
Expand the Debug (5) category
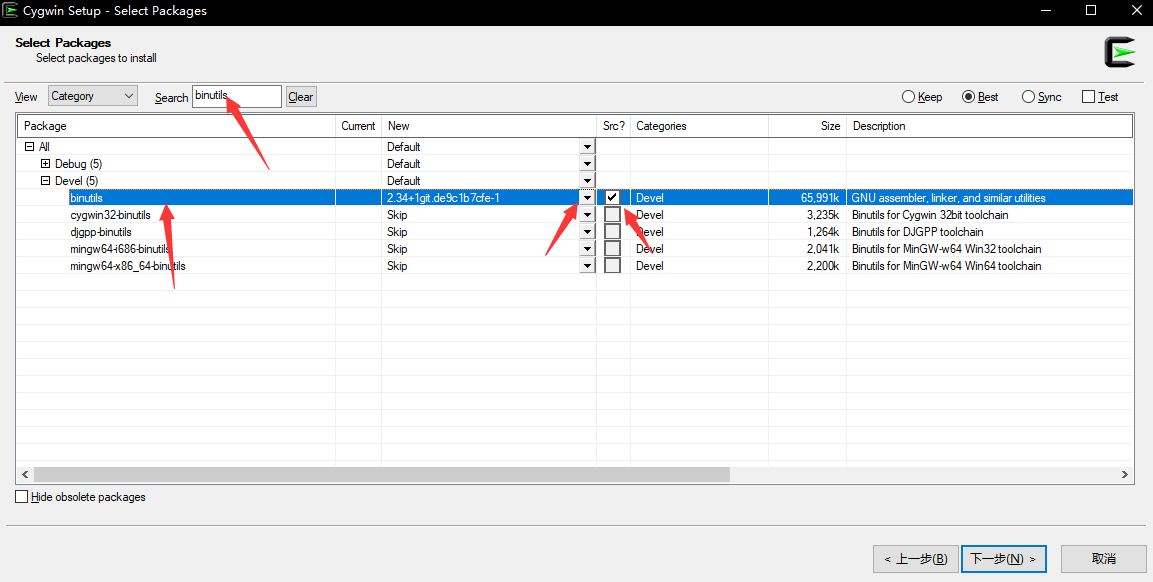click(45, 163)
